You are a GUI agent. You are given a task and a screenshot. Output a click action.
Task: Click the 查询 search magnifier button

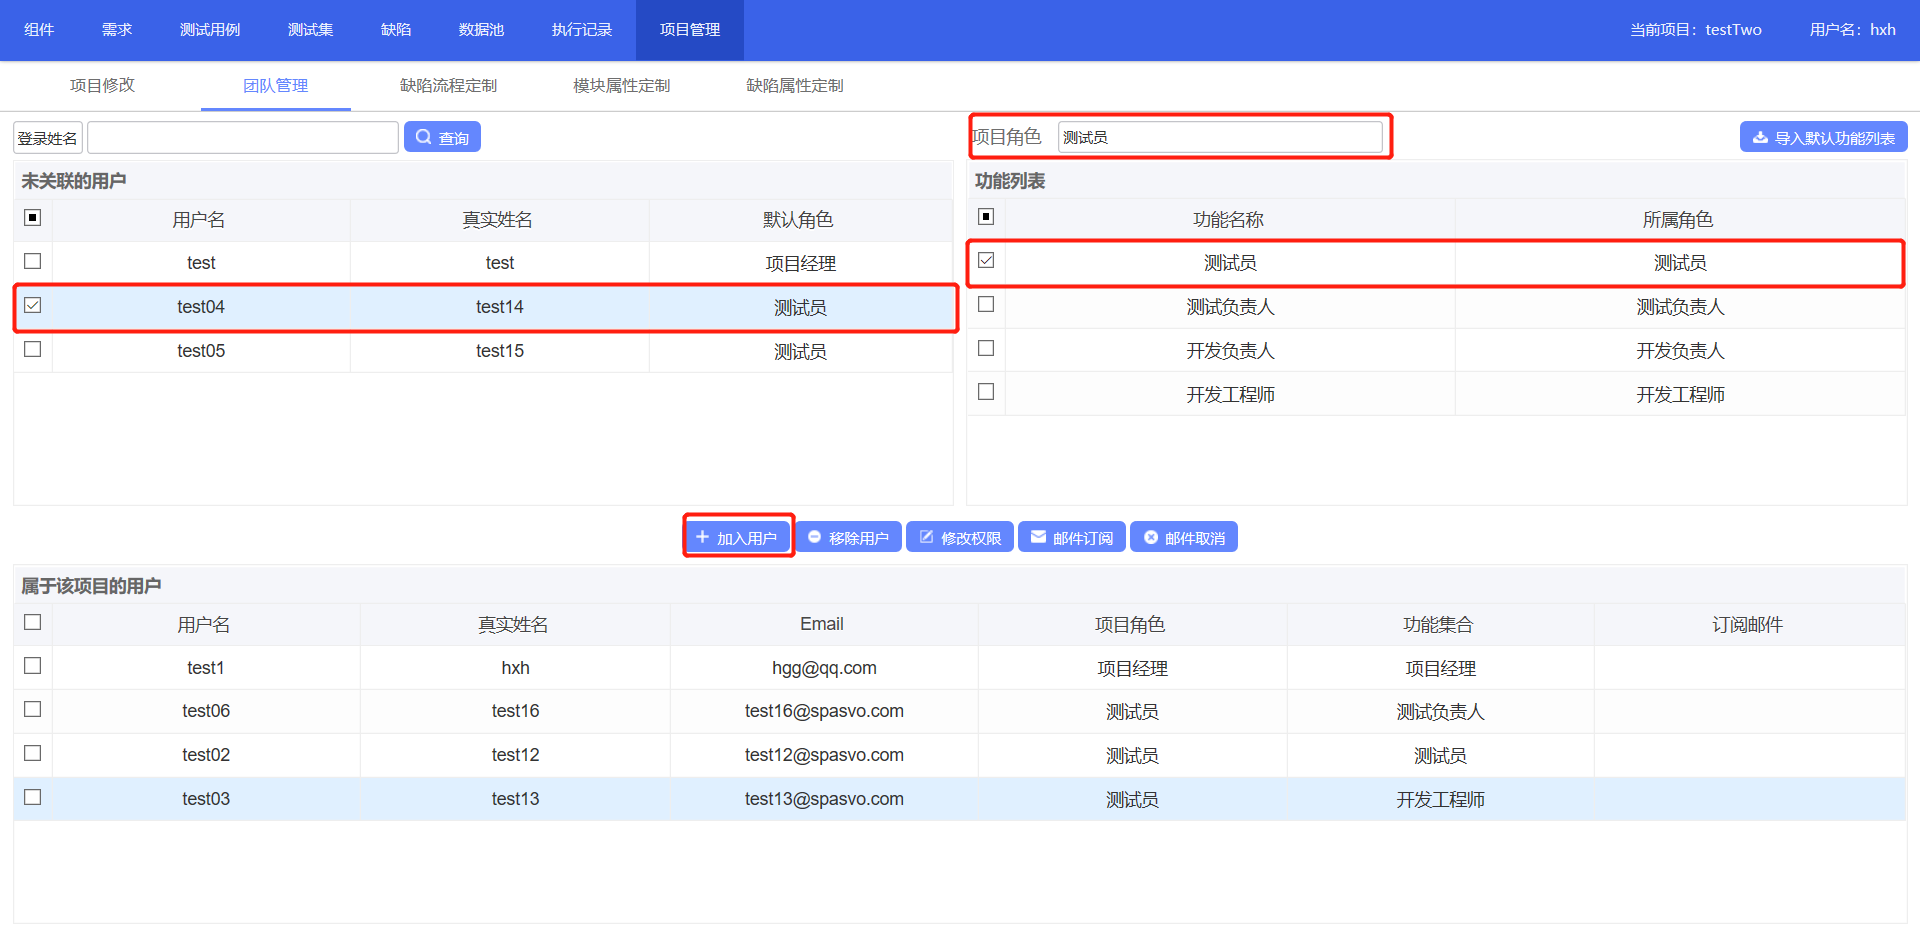click(442, 137)
